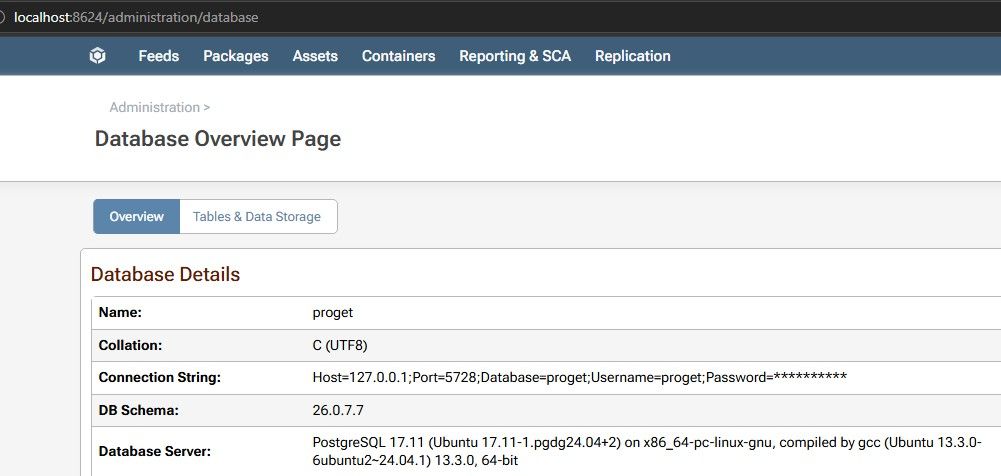1001x476 pixels.
Task: Click the browser address bar URL
Action: (136, 17)
